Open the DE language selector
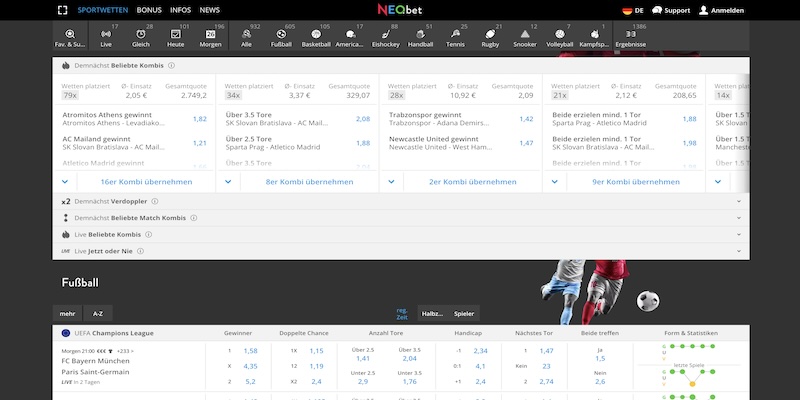Viewport: 800px width, 400px height. click(x=633, y=10)
